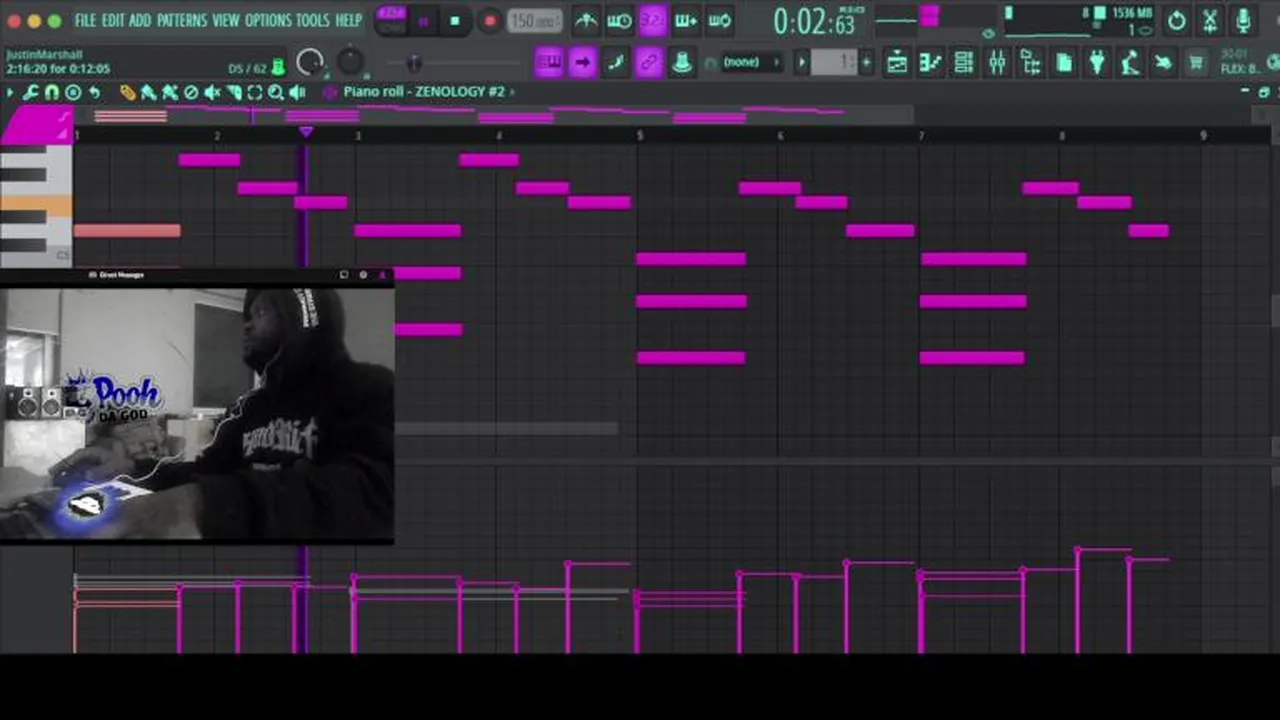
Task: Open the Channel rack icon
Action: tap(964, 63)
